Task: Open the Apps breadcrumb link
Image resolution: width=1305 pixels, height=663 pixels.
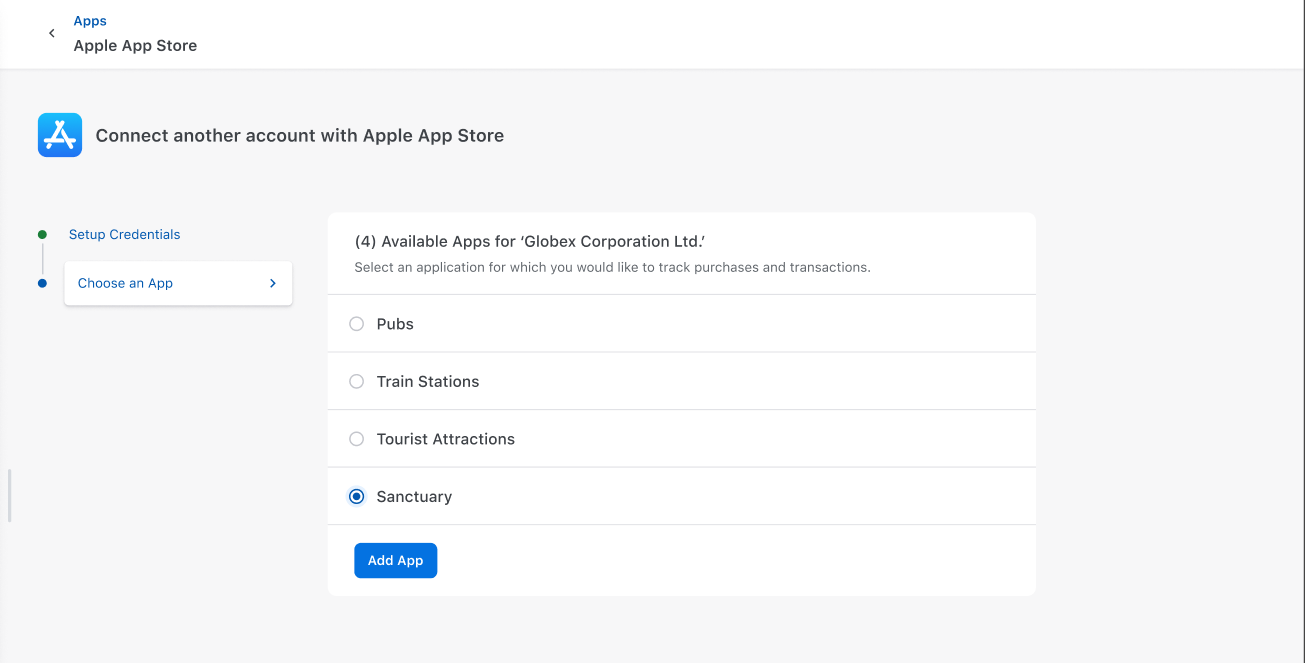Action: [x=90, y=21]
